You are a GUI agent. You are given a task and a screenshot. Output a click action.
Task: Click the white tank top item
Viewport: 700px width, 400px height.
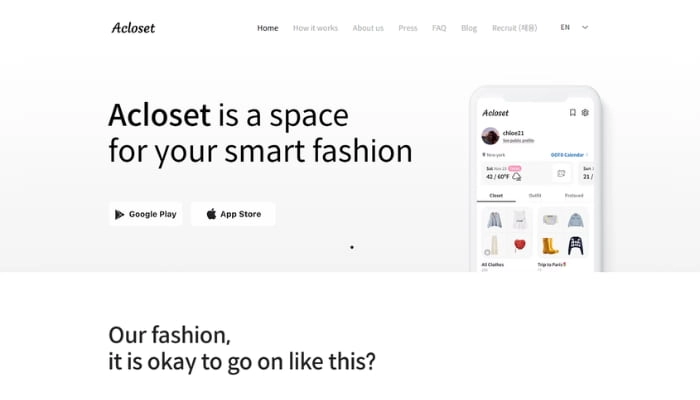tap(520, 221)
